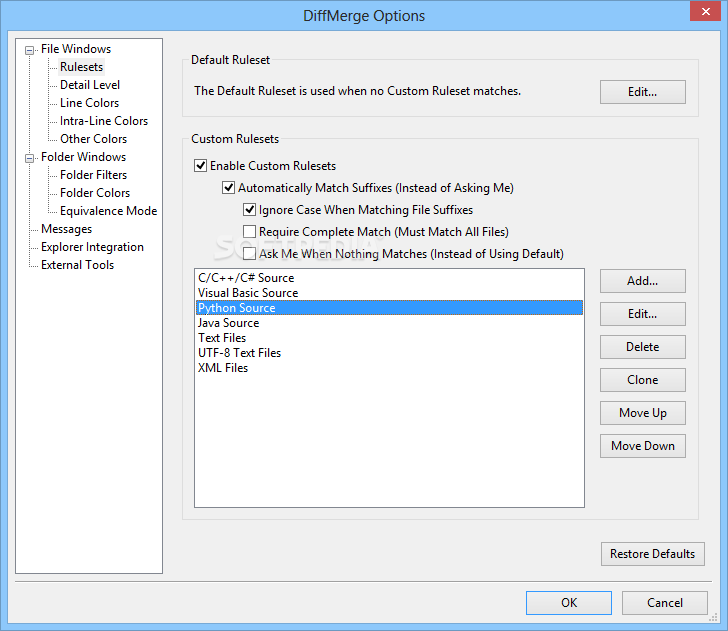Collapse the Folder Windows tree node
This screenshot has height=631, width=728.
(x=29, y=158)
